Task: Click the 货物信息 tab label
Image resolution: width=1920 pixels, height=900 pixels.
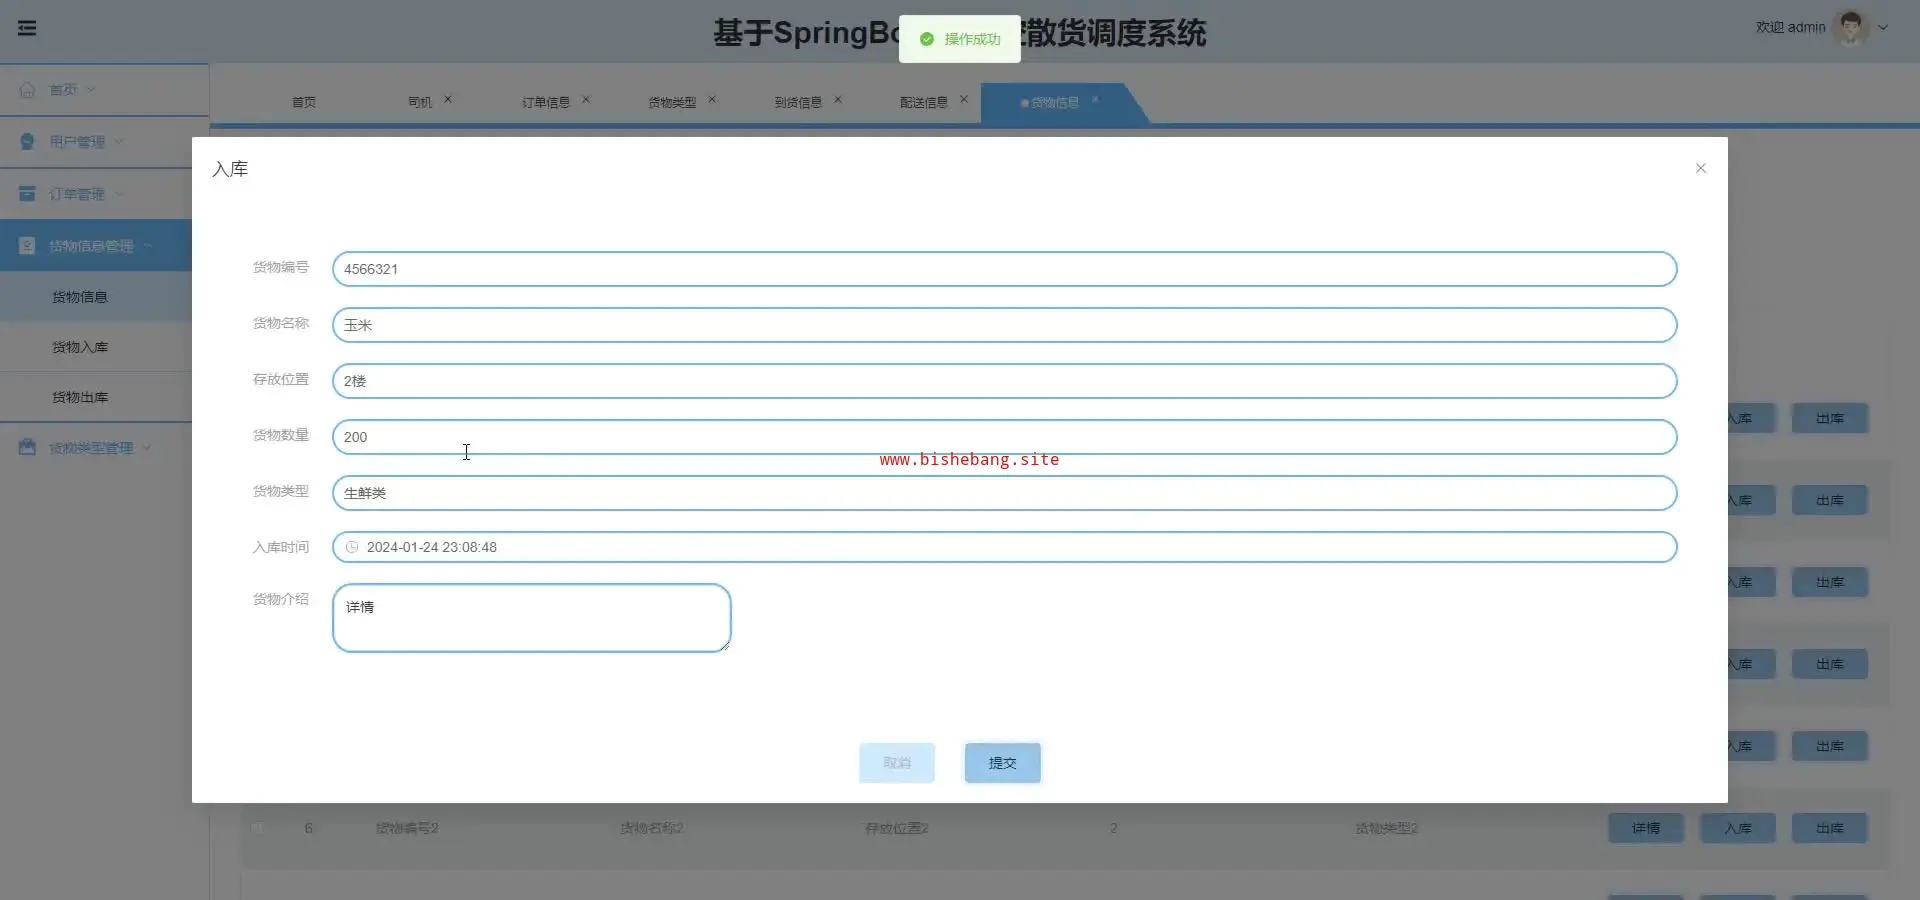Action: click(1055, 102)
